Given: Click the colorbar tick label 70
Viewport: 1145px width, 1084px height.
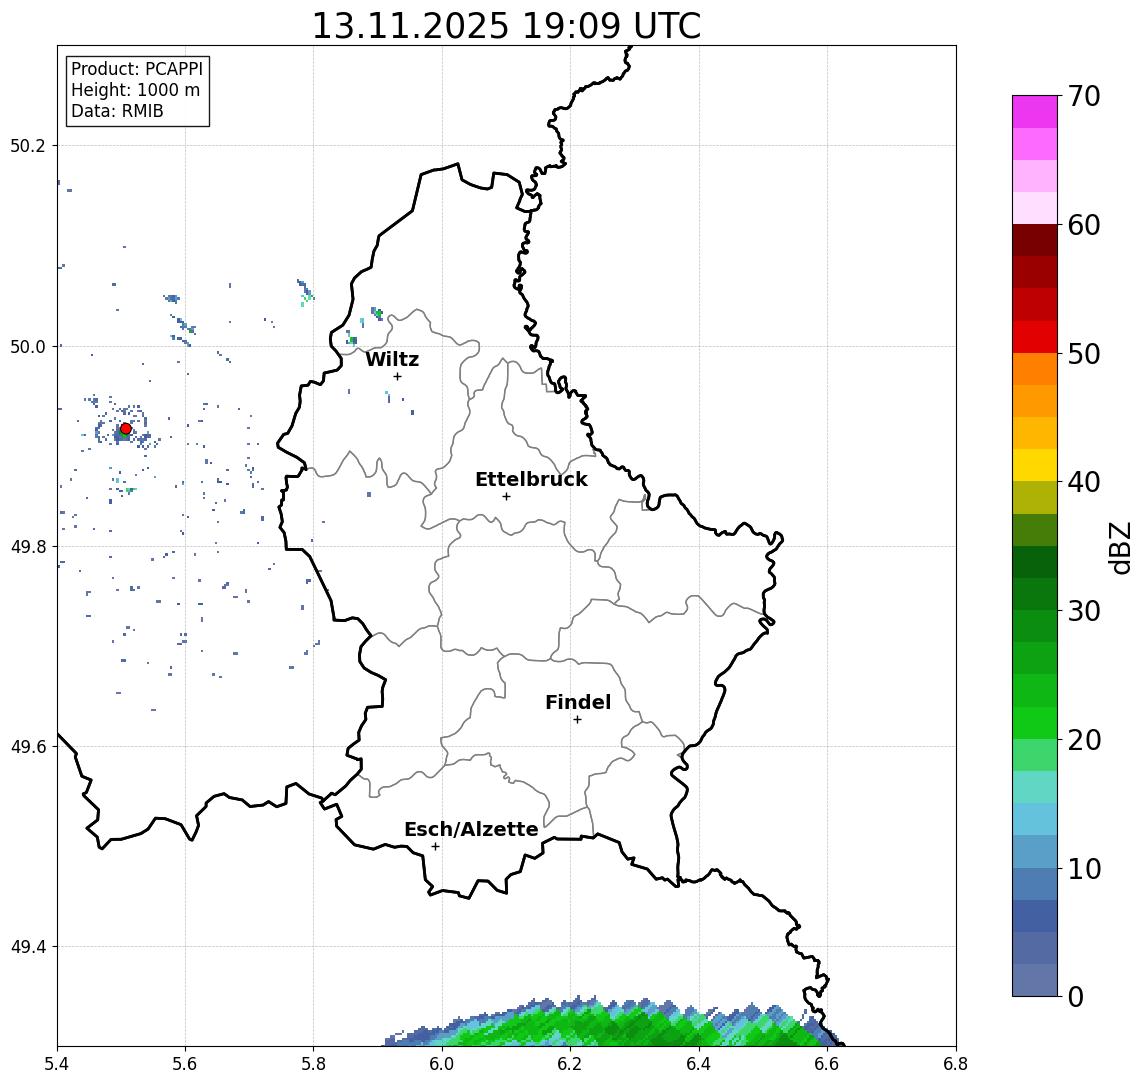Looking at the screenshot, I should pyautogui.click(x=1084, y=96).
